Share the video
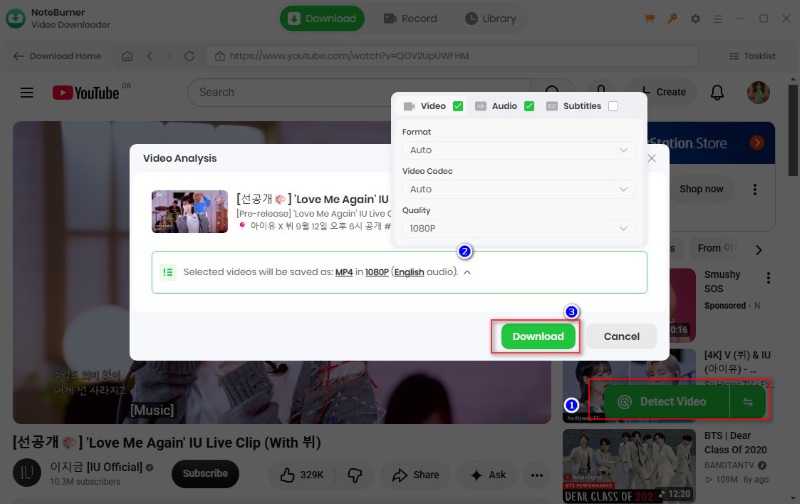Screen dimensions: 800x504 point(416,475)
